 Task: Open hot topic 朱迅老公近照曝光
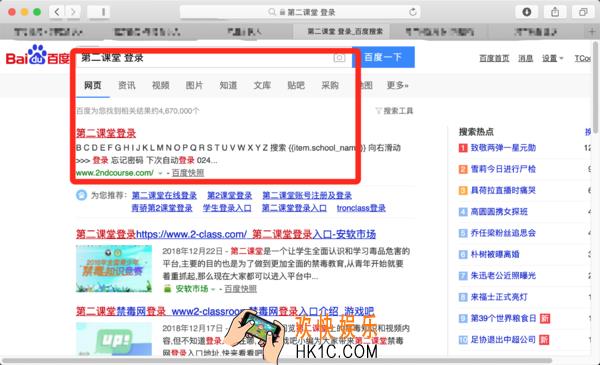(503, 275)
